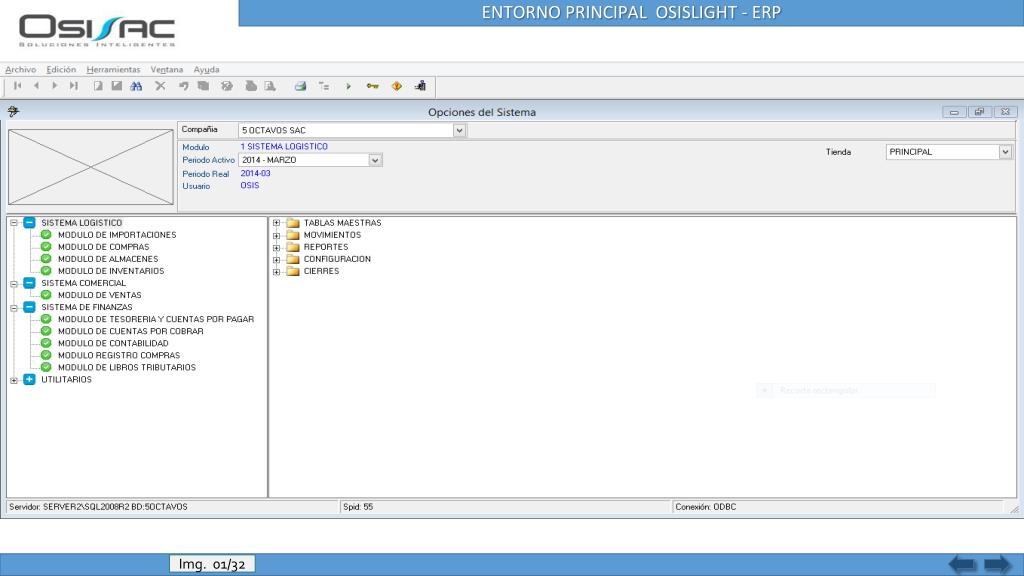This screenshot has height=576, width=1024.
Task: Go to first record toolbar icon
Action: click(18, 86)
